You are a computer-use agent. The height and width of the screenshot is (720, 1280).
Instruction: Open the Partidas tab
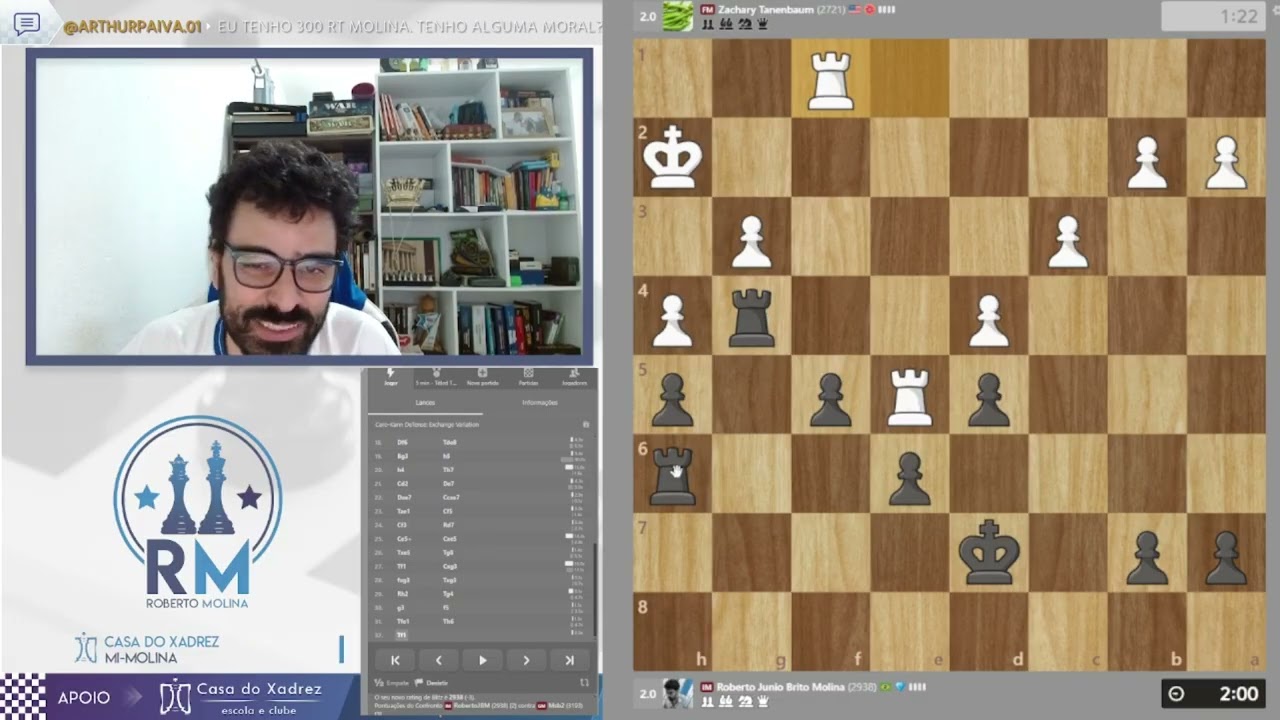point(528,377)
